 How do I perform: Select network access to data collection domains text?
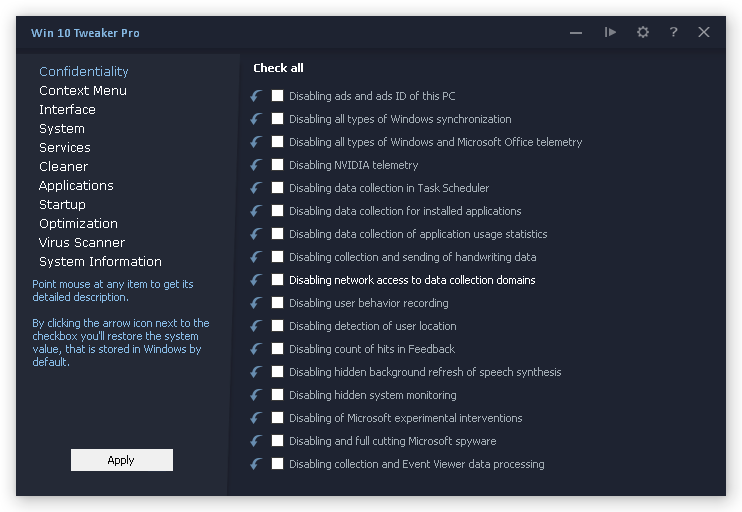click(412, 280)
